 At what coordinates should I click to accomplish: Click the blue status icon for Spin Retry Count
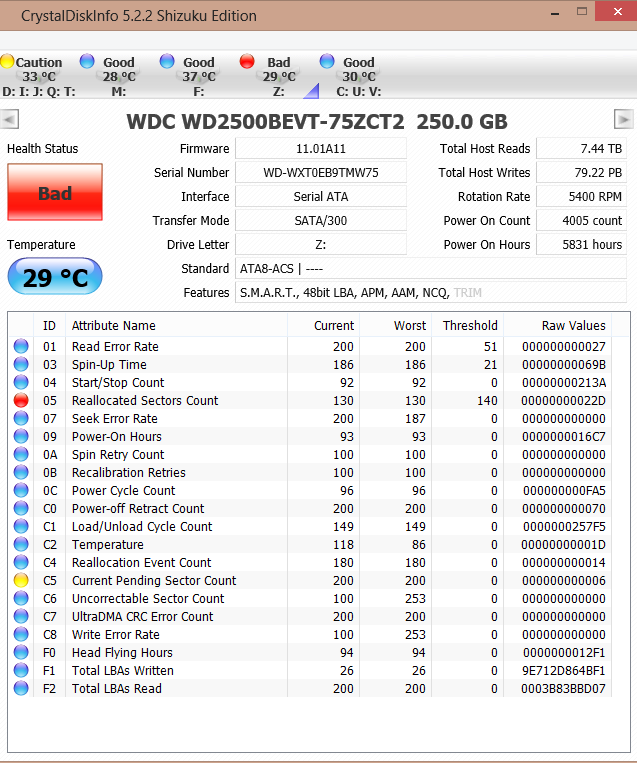pyautogui.click(x=21, y=454)
